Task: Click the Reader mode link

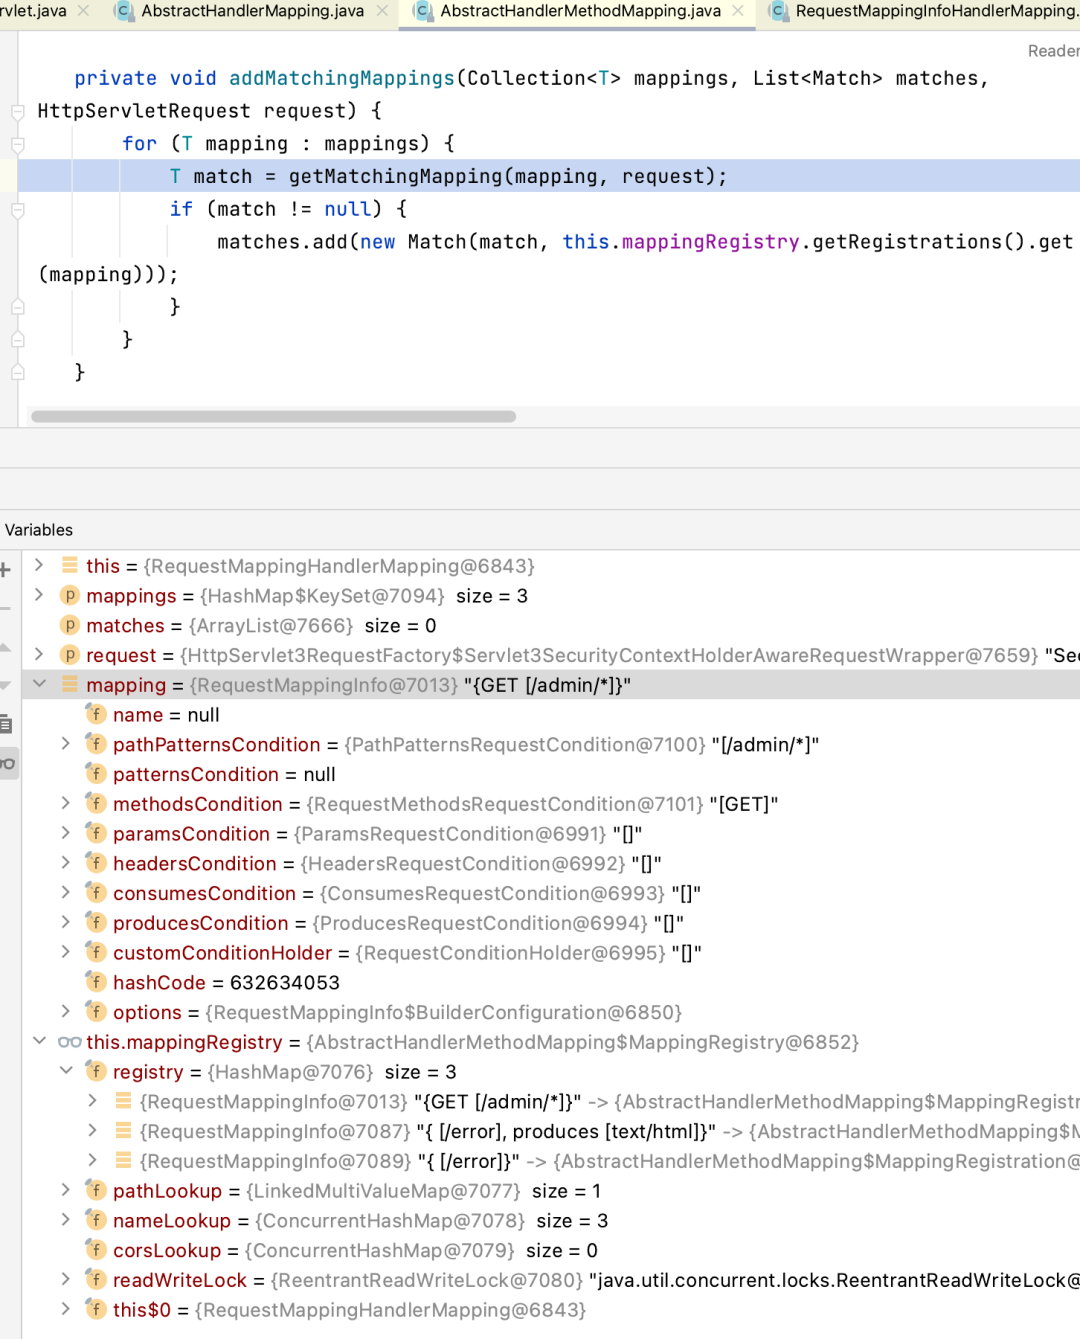Action: click(x=1053, y=51)
